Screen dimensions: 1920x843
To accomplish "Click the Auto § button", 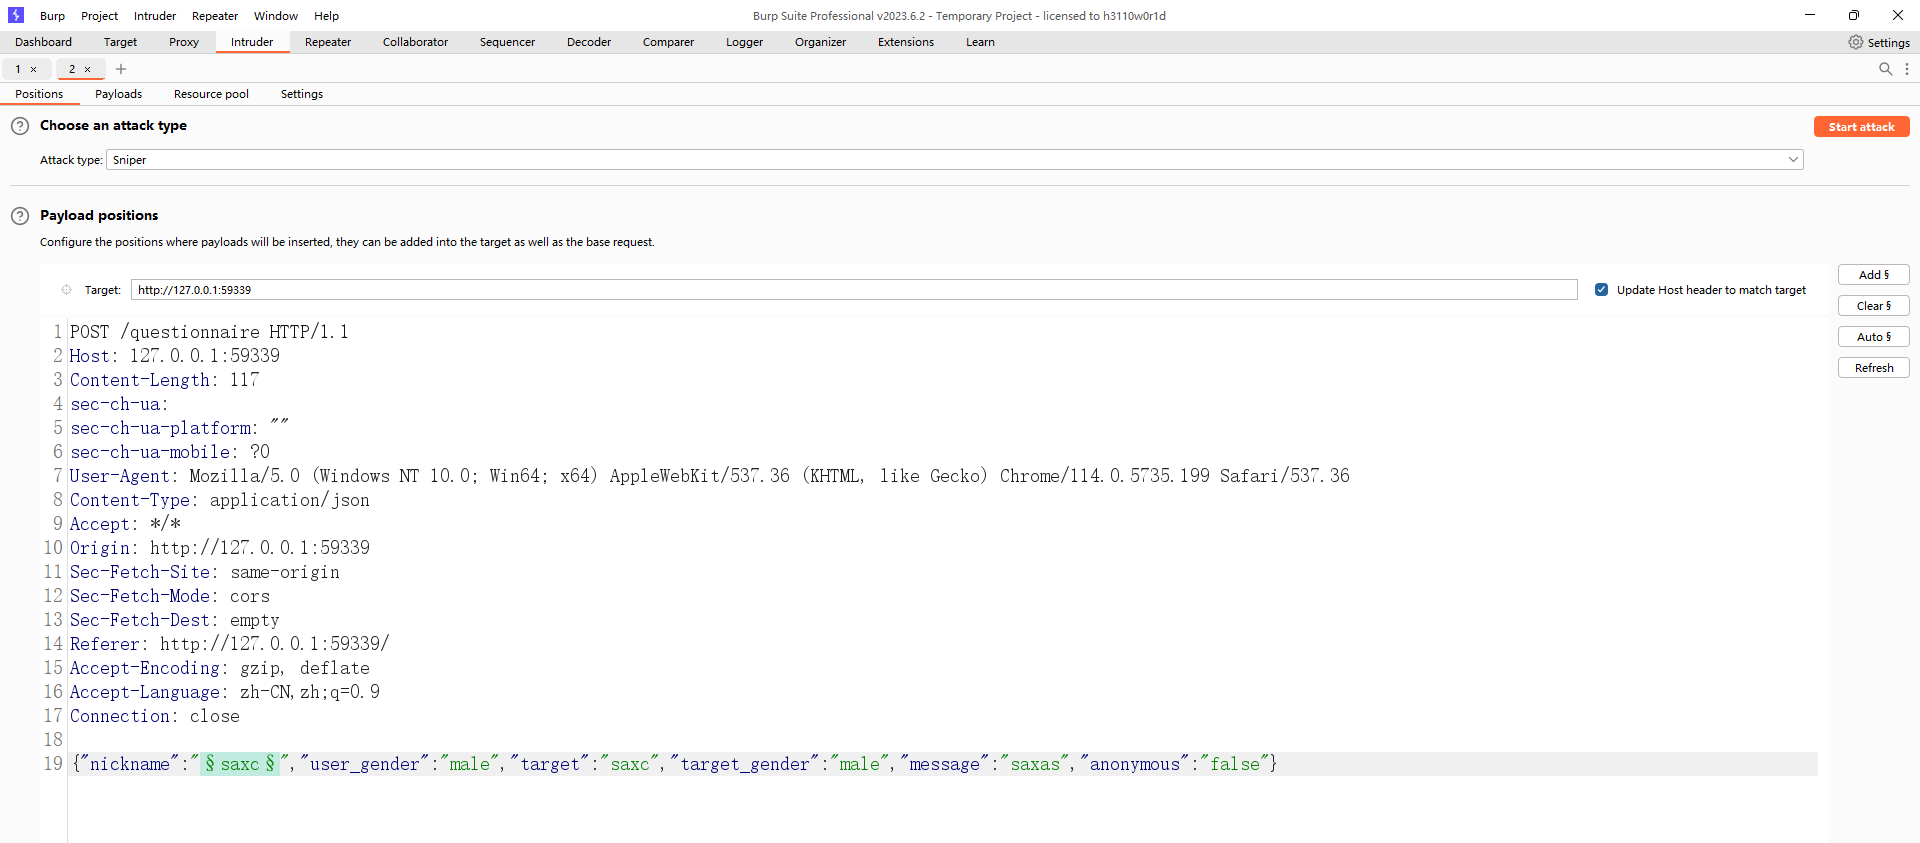I will (1873, 337).
